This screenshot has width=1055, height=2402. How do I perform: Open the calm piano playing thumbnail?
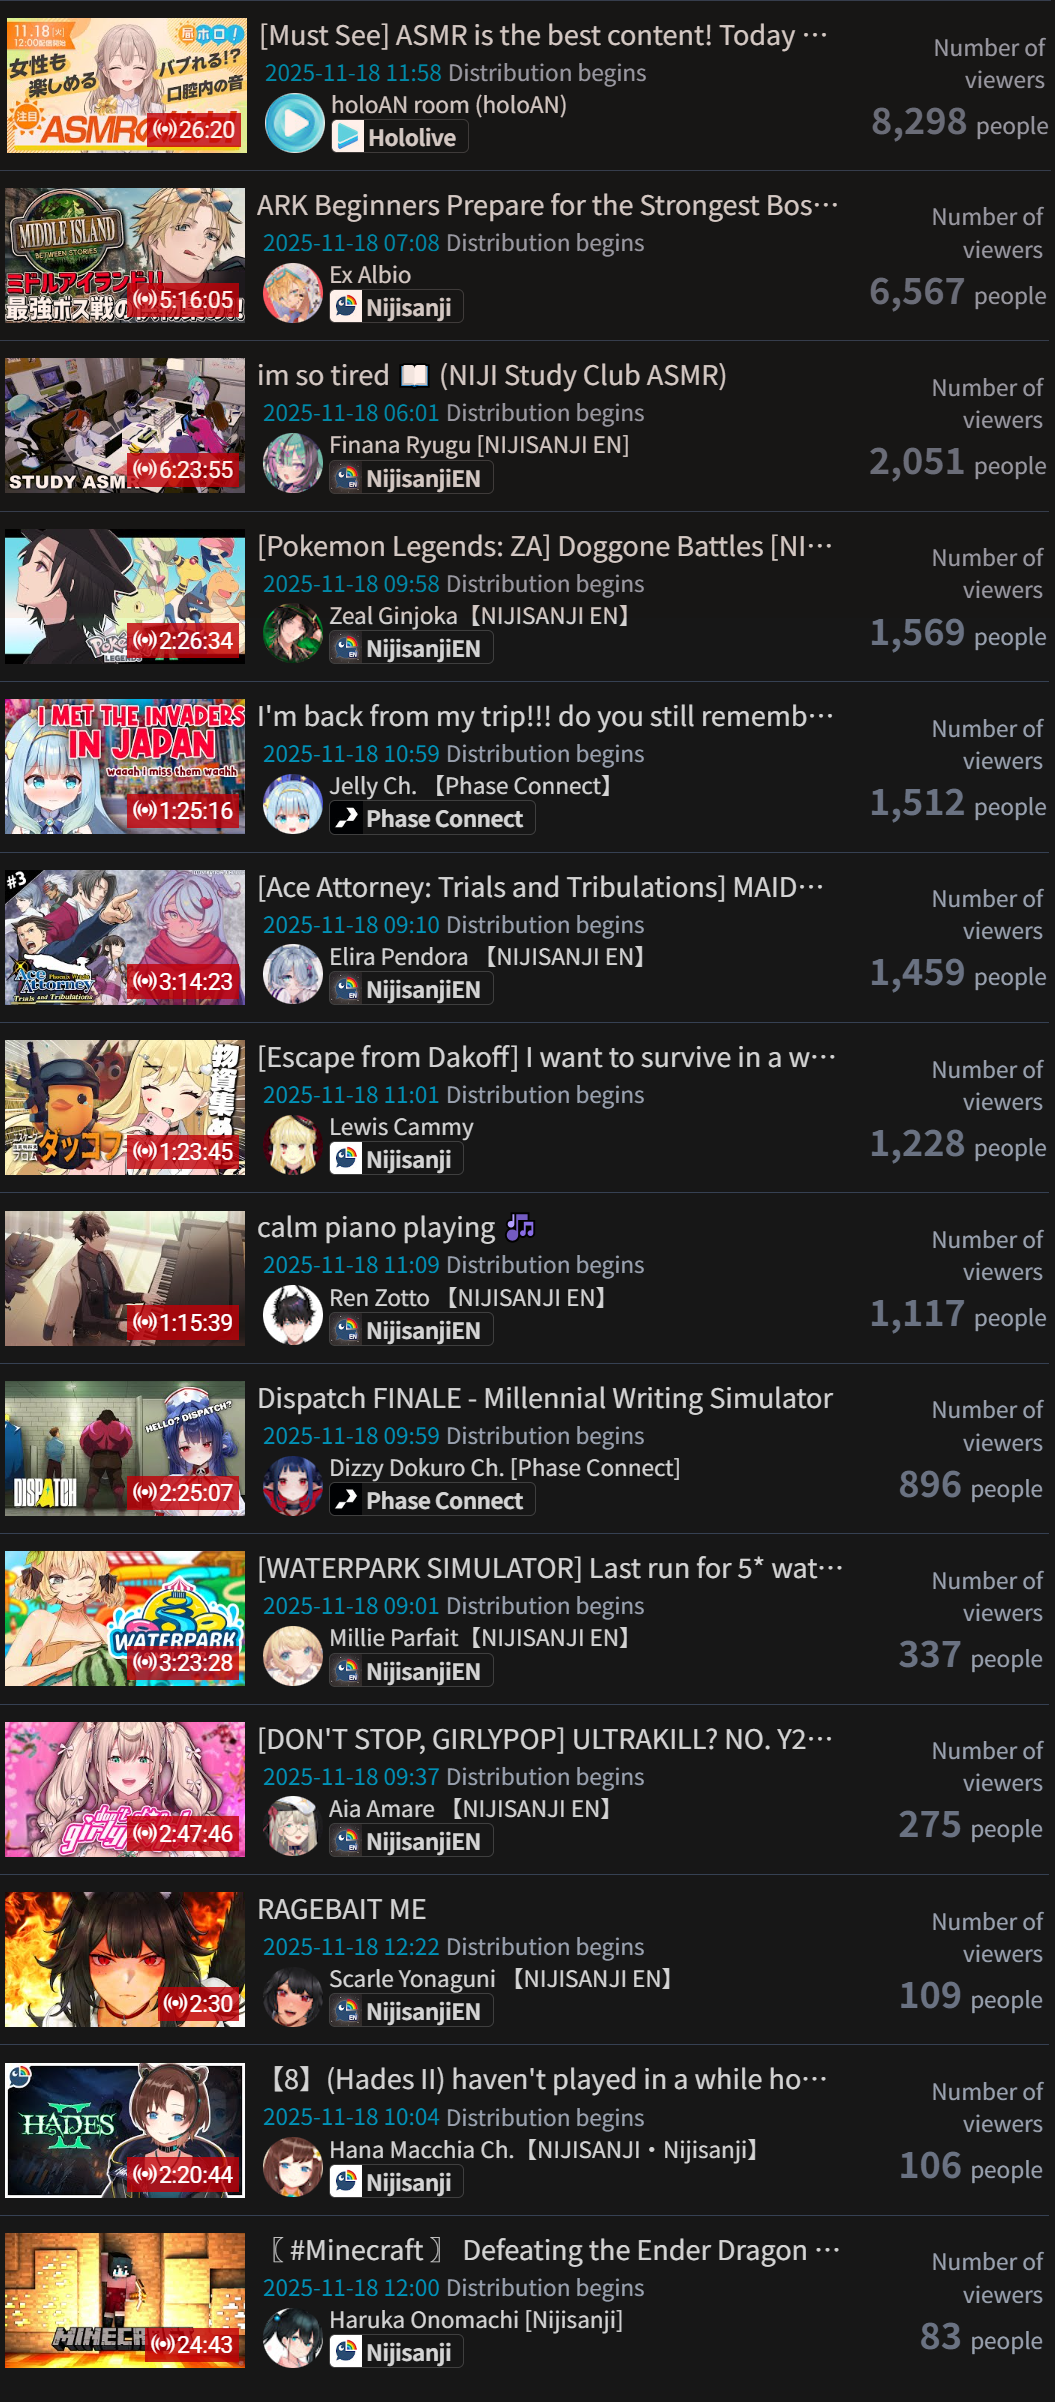pyautogui.click(x=125, y=1278)
